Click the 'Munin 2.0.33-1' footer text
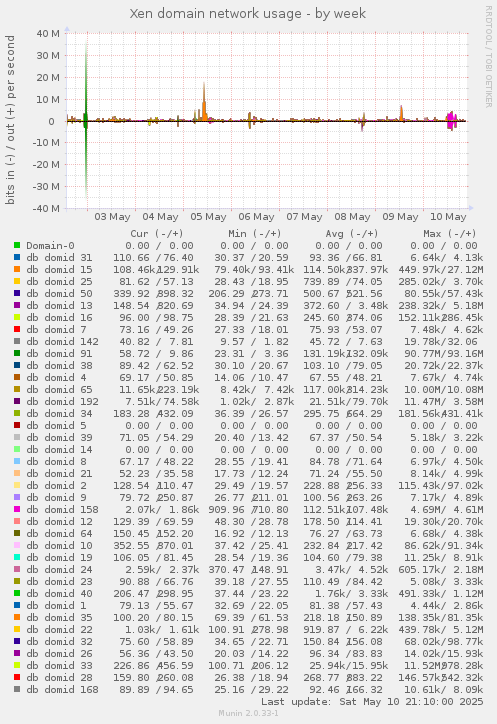Viewport: 497px width, 724px height. pyautogui.click(x=248, y=713)
